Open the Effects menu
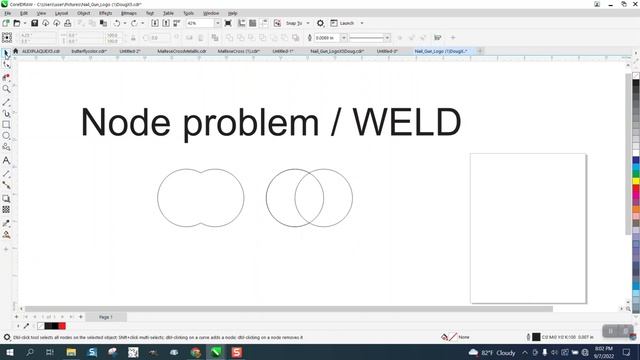The image size is (640, 360). tap(105, 13)
